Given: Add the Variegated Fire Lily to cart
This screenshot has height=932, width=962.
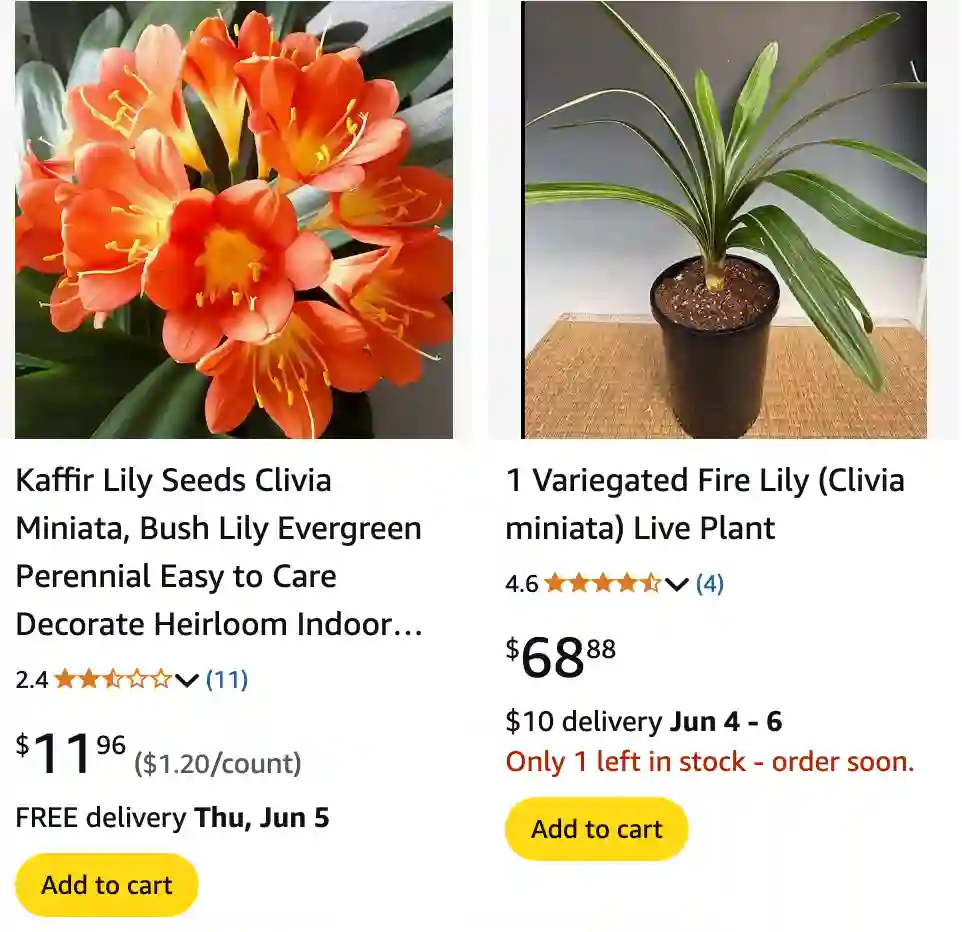Looking at the screenshot, I should coord(596,829).
